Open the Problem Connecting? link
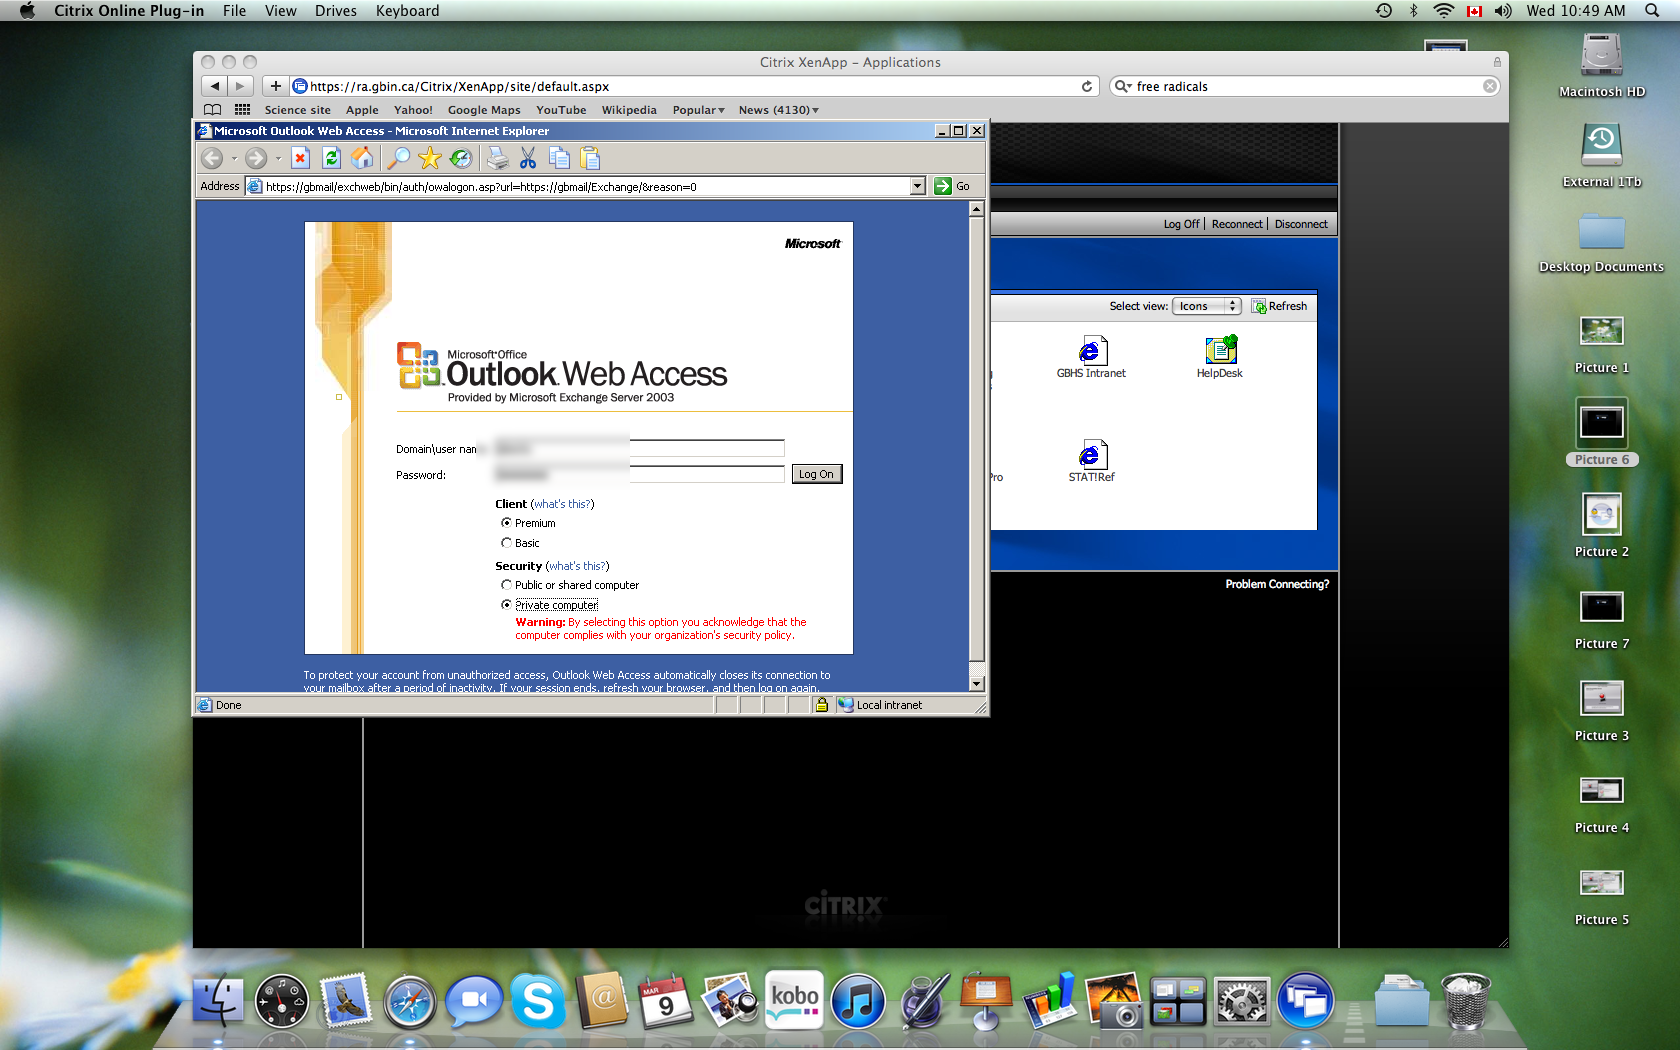Screen dimensions: 1680x1050 coord(1277,584)
